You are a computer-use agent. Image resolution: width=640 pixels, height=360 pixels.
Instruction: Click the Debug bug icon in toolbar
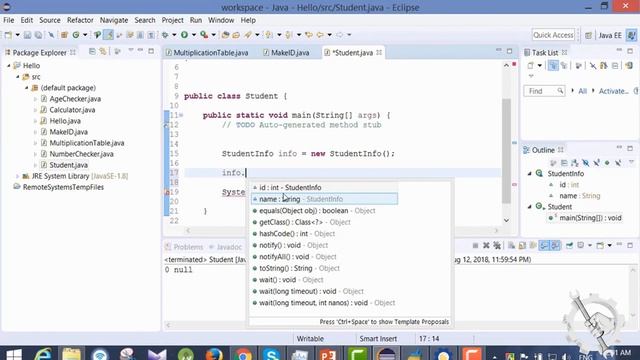point(165,35)
